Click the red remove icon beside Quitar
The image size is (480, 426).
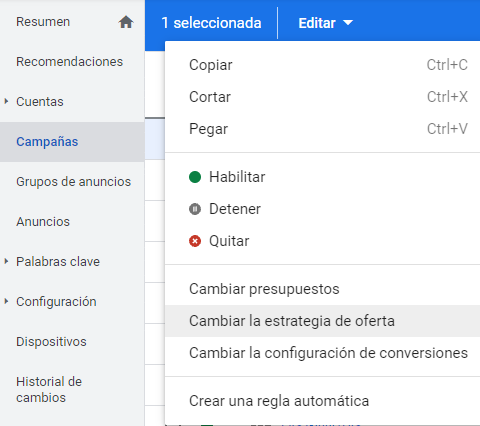click(195, 241)
